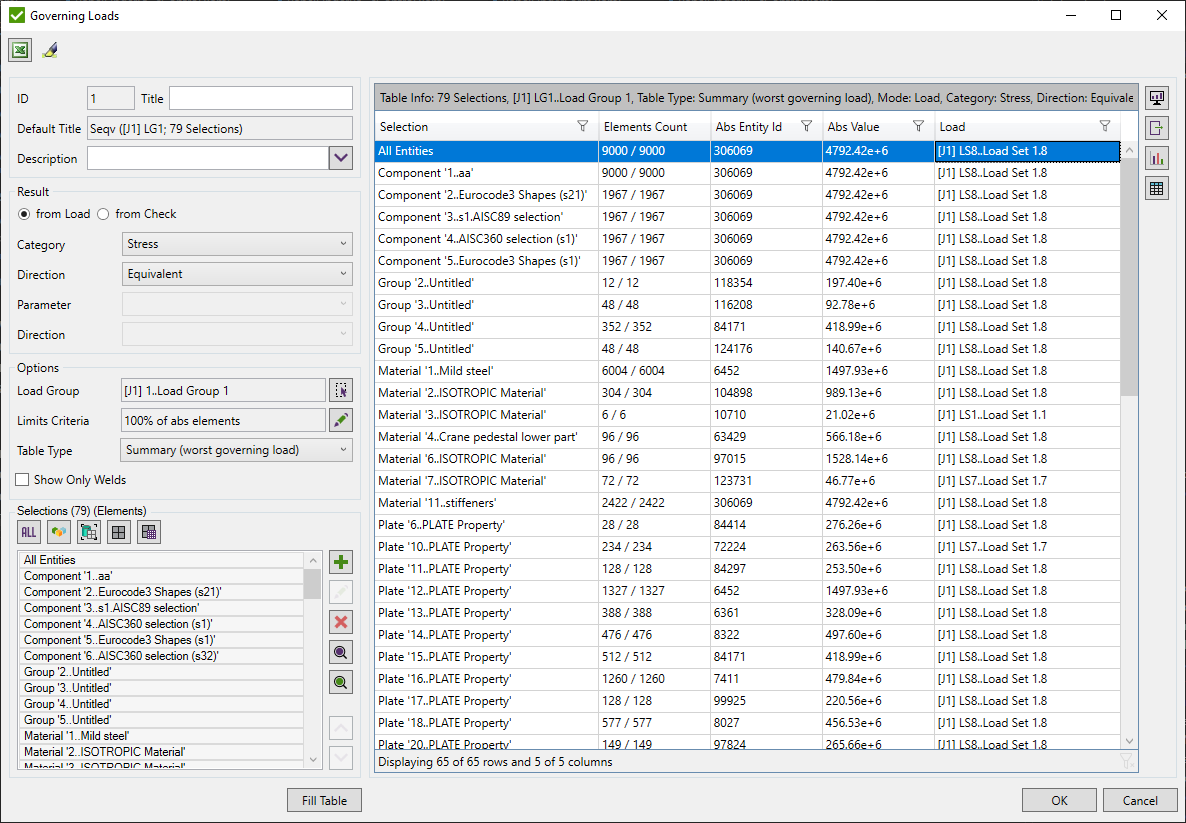Export the table to Excel

(20, 49)
